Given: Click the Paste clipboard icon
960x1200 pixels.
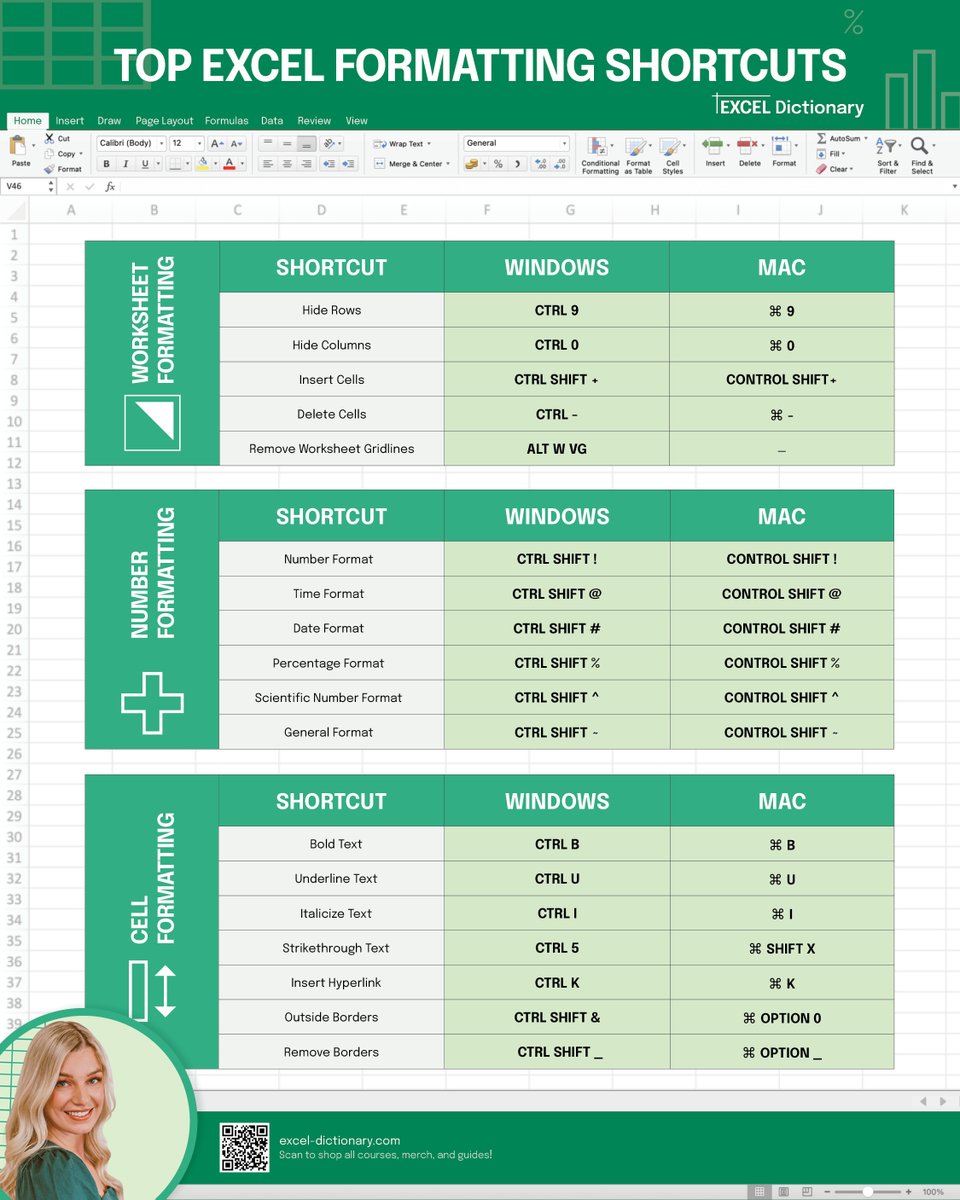Looking at the screenshot, I should tap(18, 145).
